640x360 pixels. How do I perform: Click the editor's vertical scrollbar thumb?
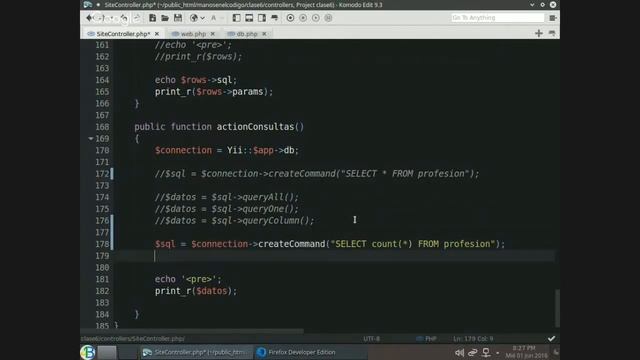pos(557,307)
